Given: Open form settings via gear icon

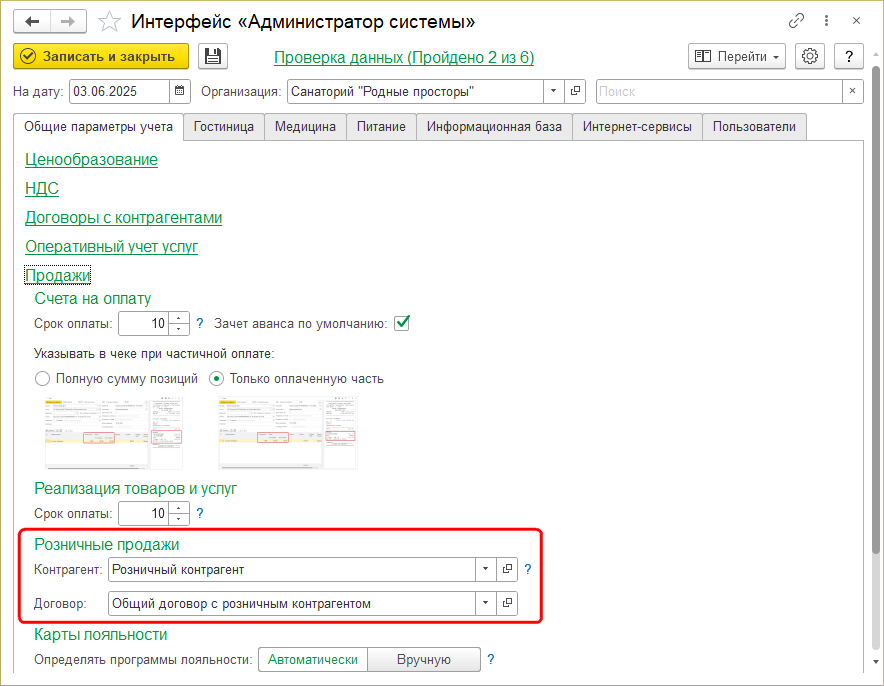Looking at the screenshot, I should pyautogui.click(x=810, y=56).
